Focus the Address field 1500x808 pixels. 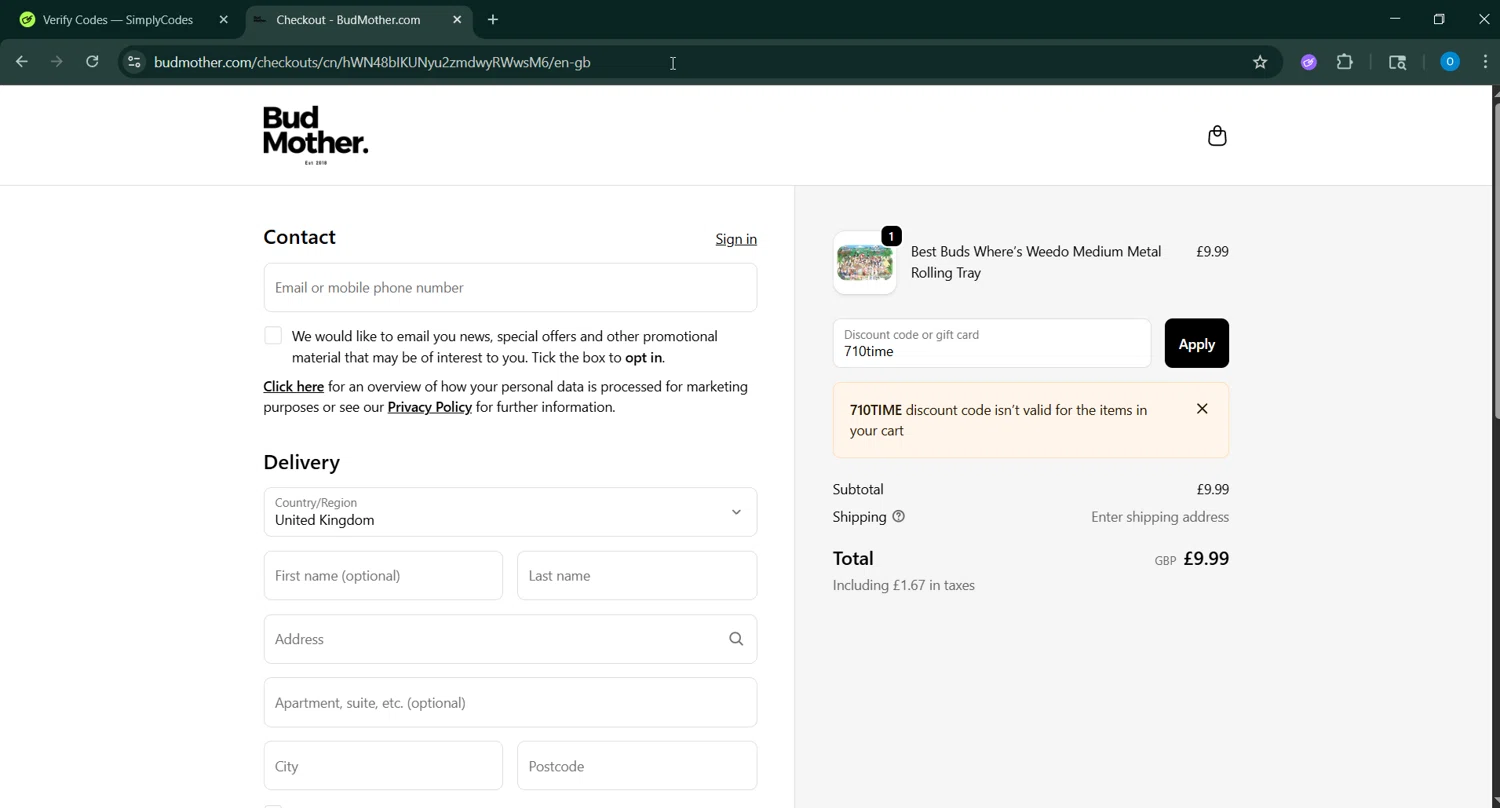(510, 639)
